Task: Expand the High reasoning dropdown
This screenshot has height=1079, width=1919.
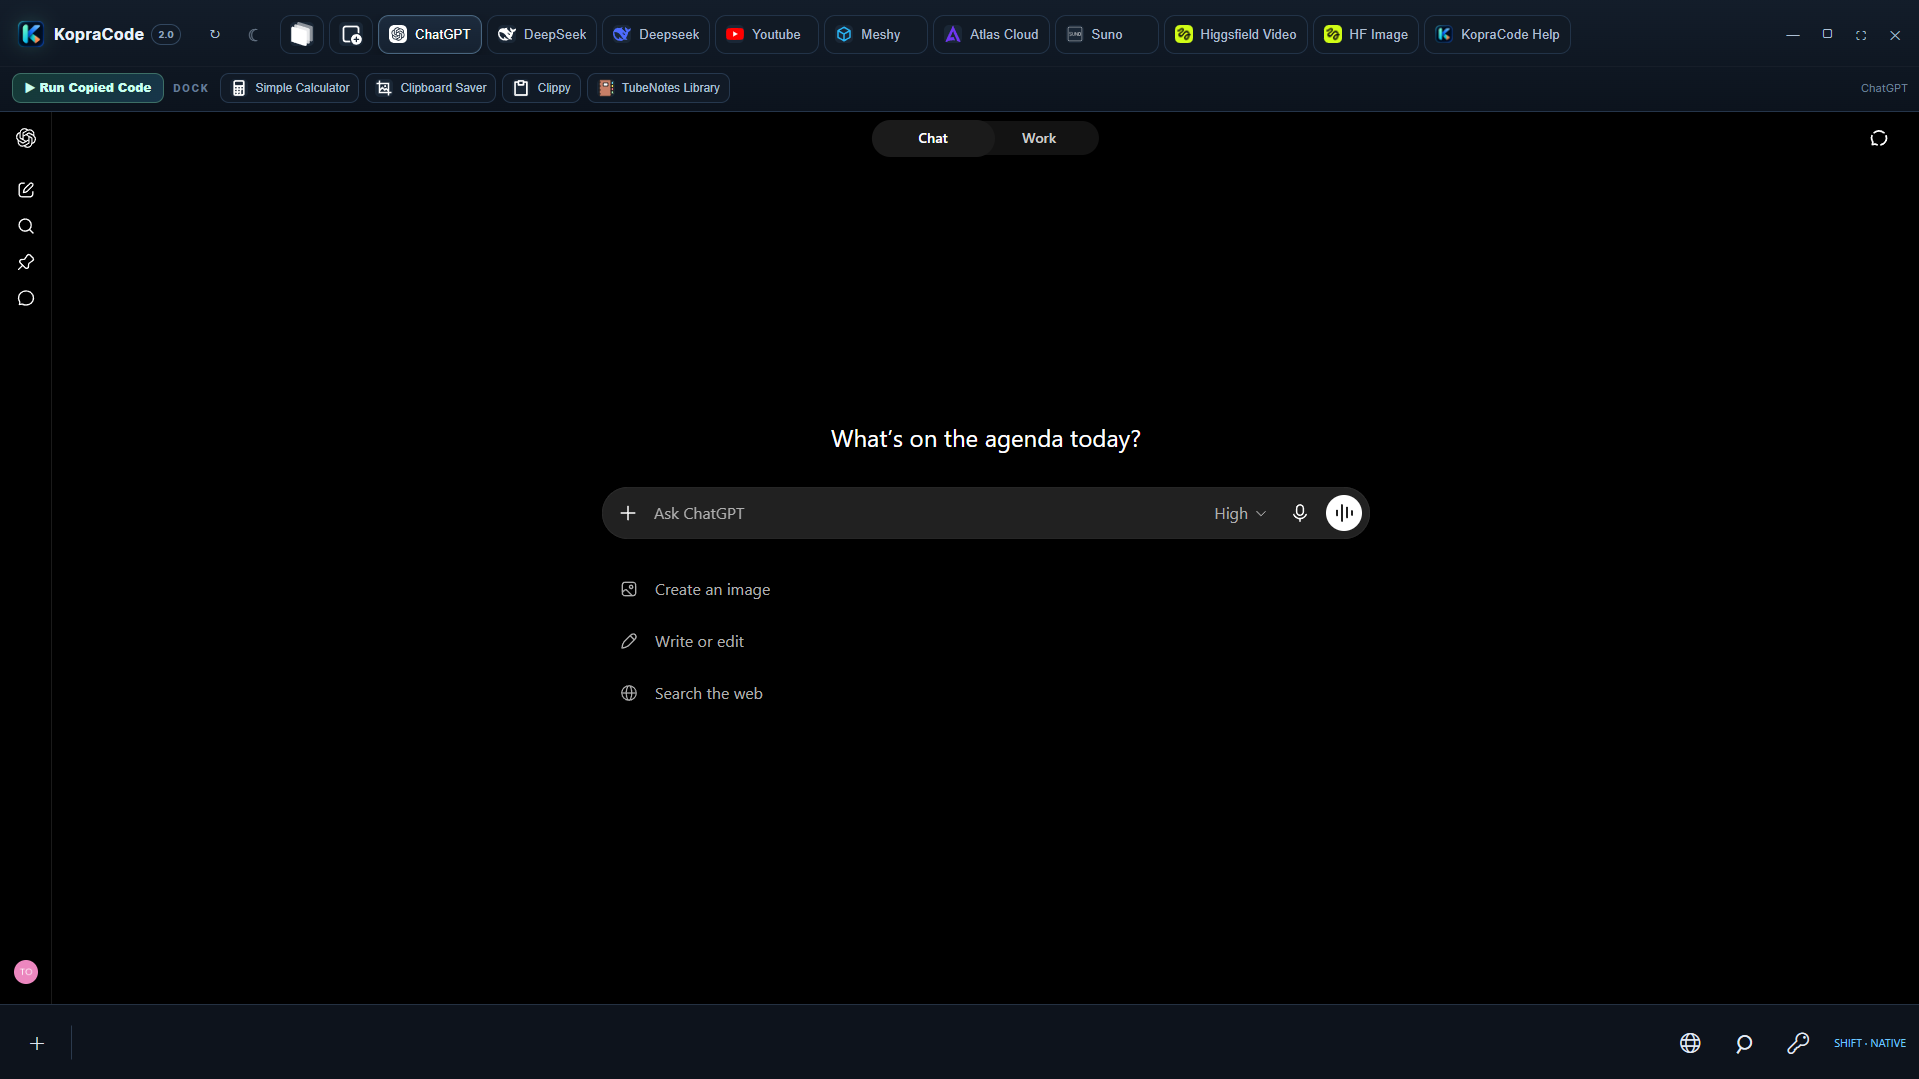Action: tap(1240, 513)
